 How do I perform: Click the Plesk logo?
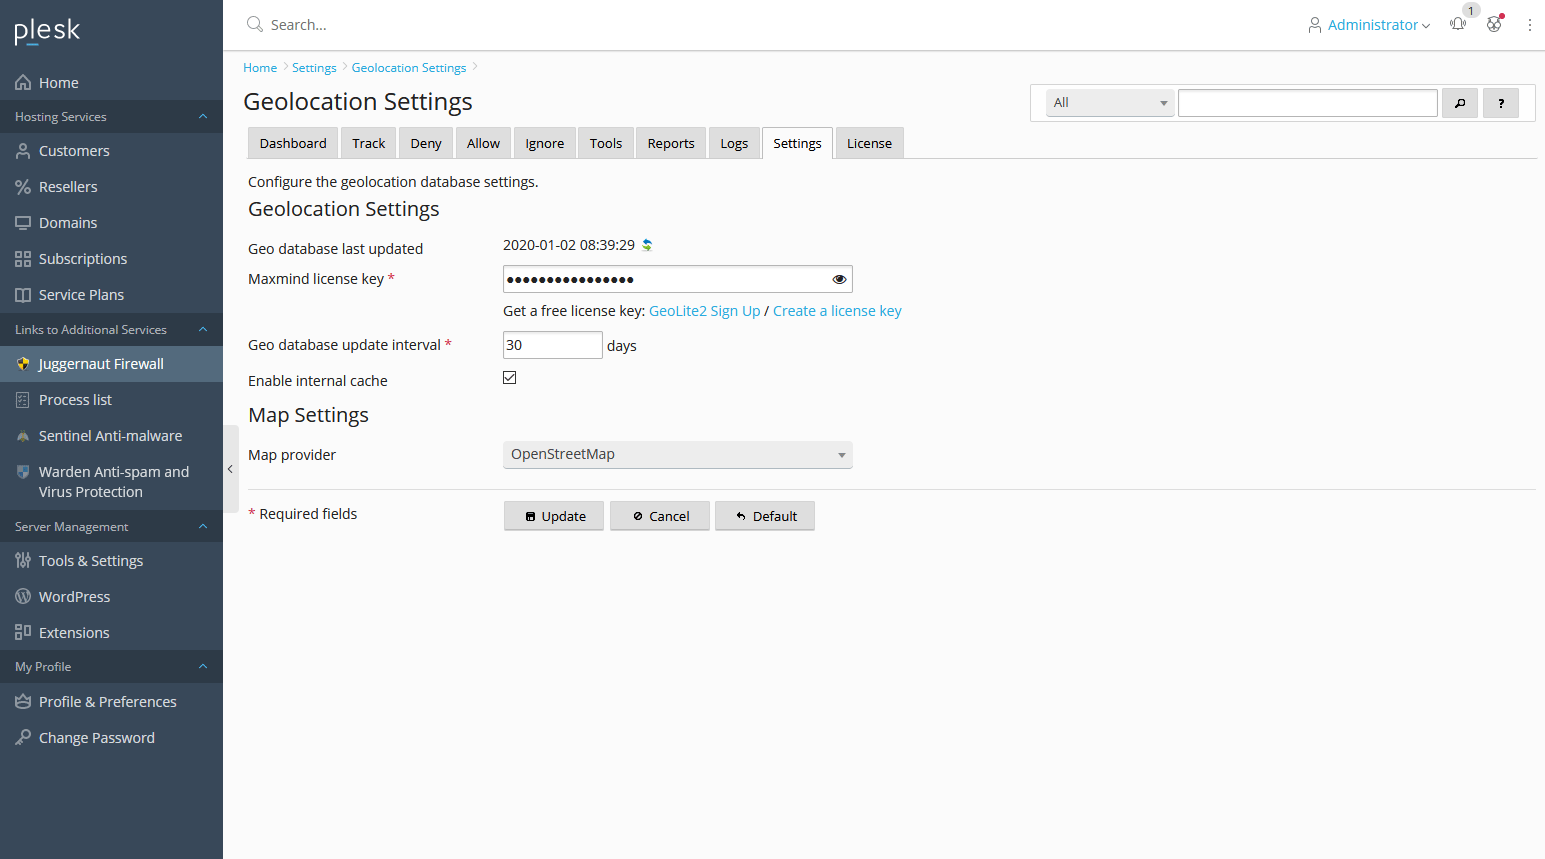[47, 31]
